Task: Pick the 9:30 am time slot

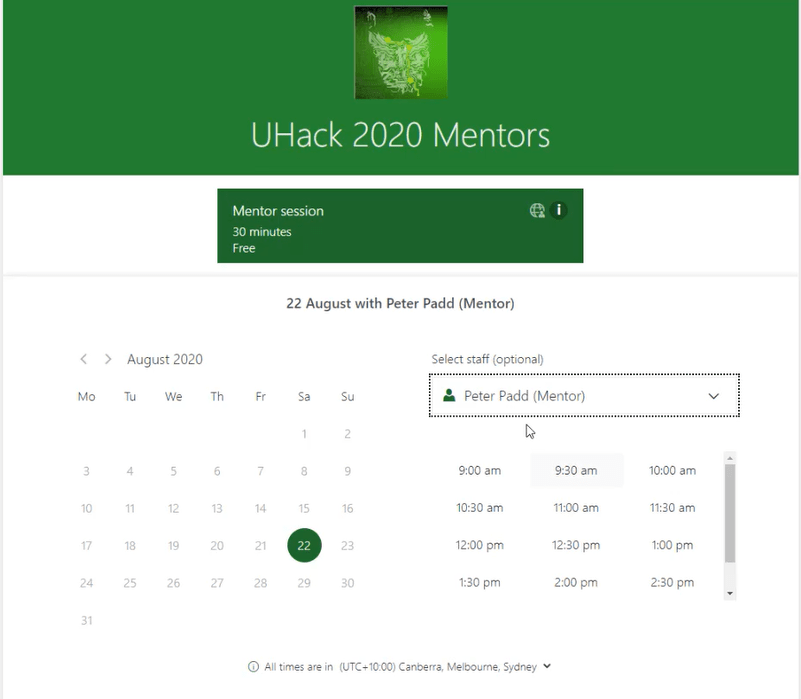Action: [x=576, y=470]
